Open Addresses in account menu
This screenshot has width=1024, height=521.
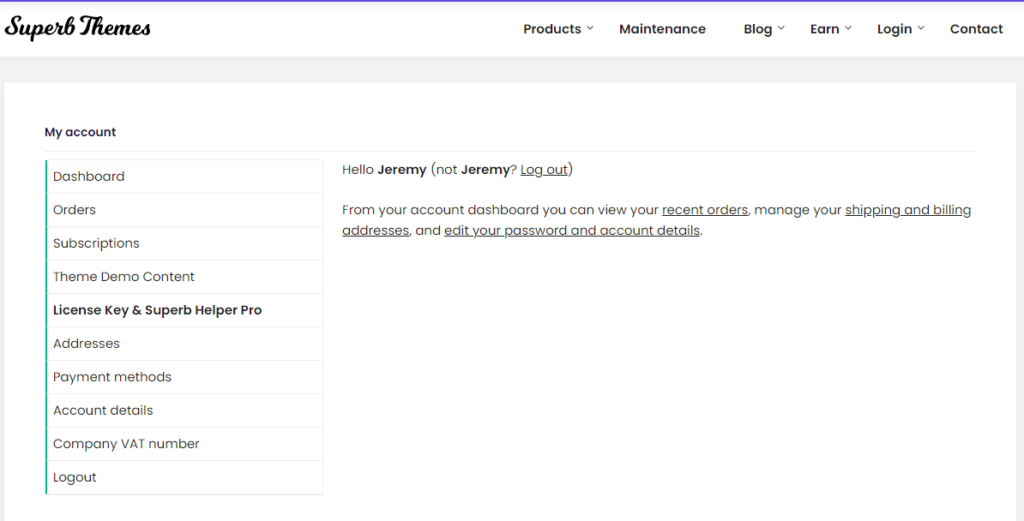pyautogui.click(x=185, y=343)
